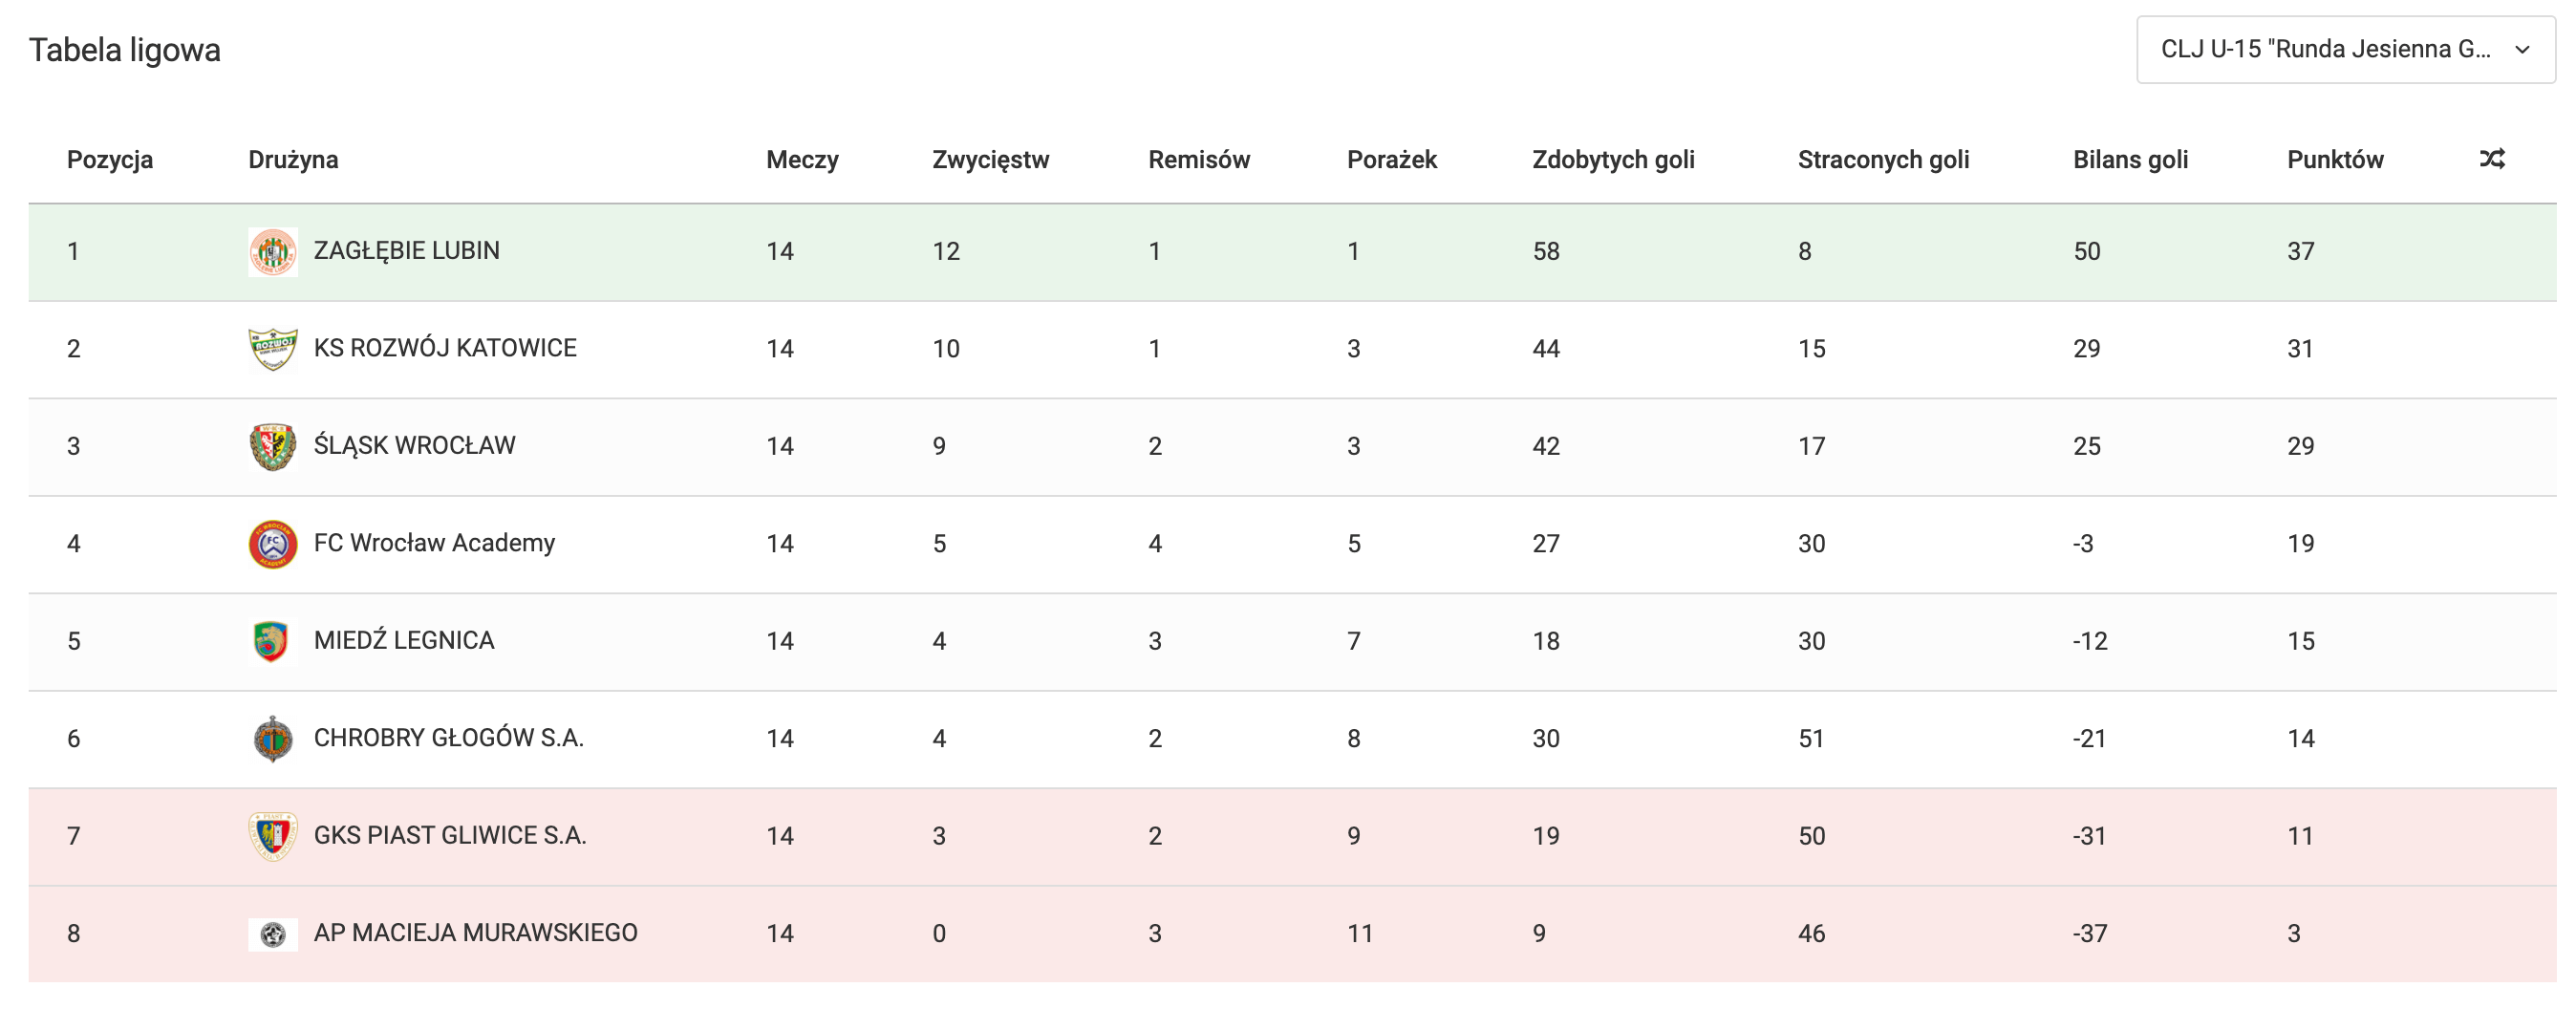This screenshot has height=1009, width=2576.
Task: Sort by Punktów column header
Action: coord(2335,160)
